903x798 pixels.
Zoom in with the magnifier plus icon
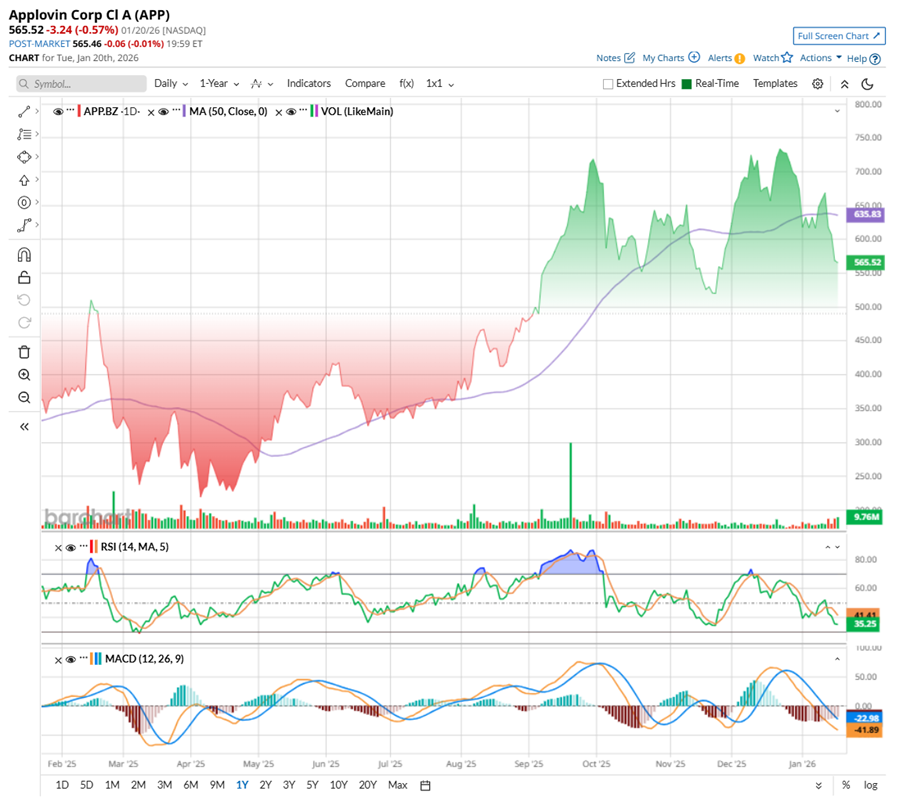[x=24, y=375]
